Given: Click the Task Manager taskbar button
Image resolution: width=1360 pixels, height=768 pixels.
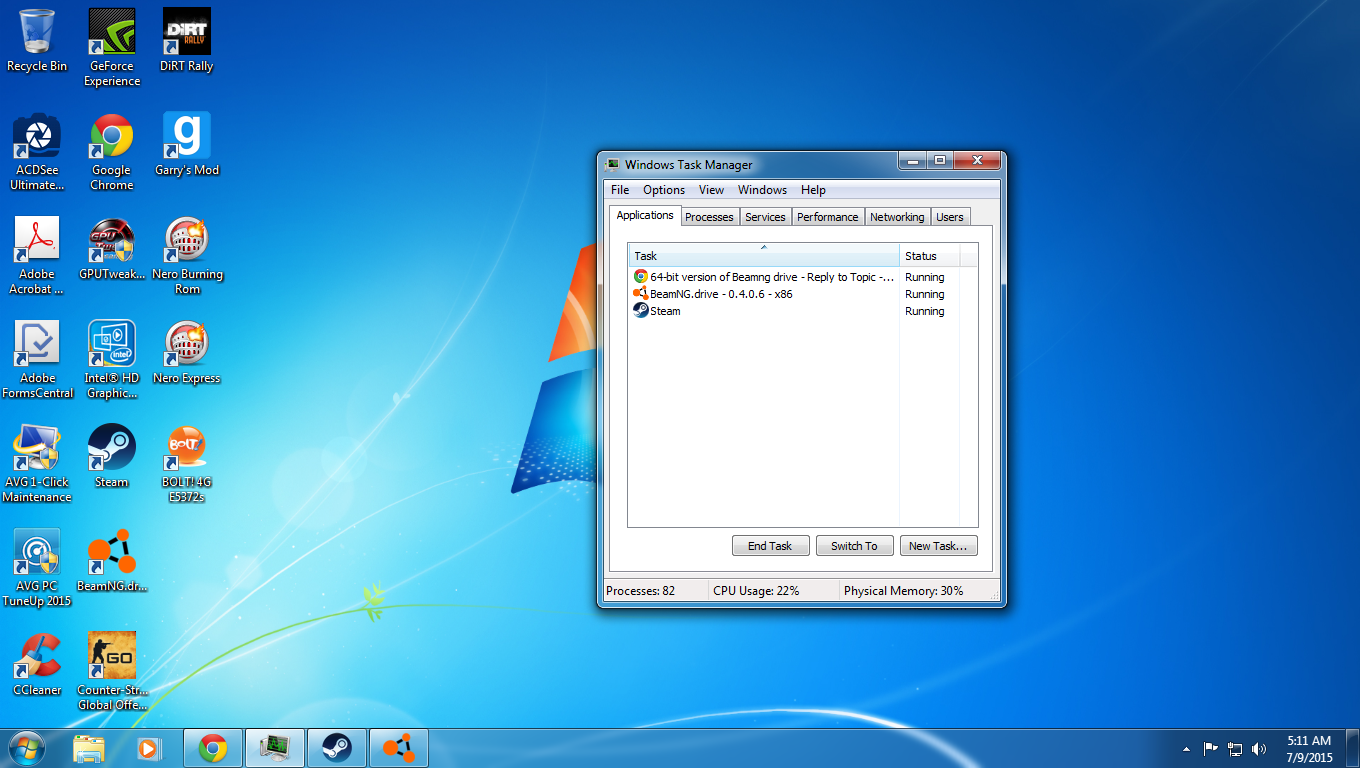Looking at the screenshot, I should [x=274, y=748].
